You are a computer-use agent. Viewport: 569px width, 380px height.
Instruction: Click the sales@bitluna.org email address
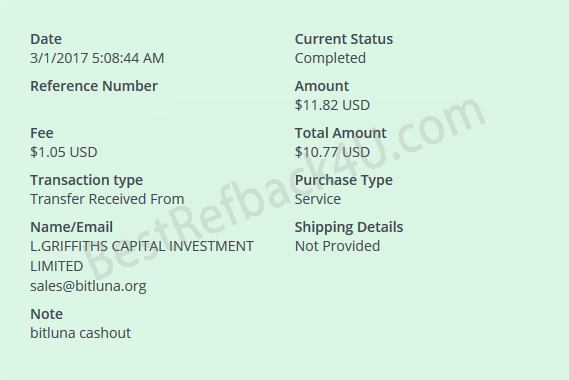pyautogui.click(x=88, y=286)
